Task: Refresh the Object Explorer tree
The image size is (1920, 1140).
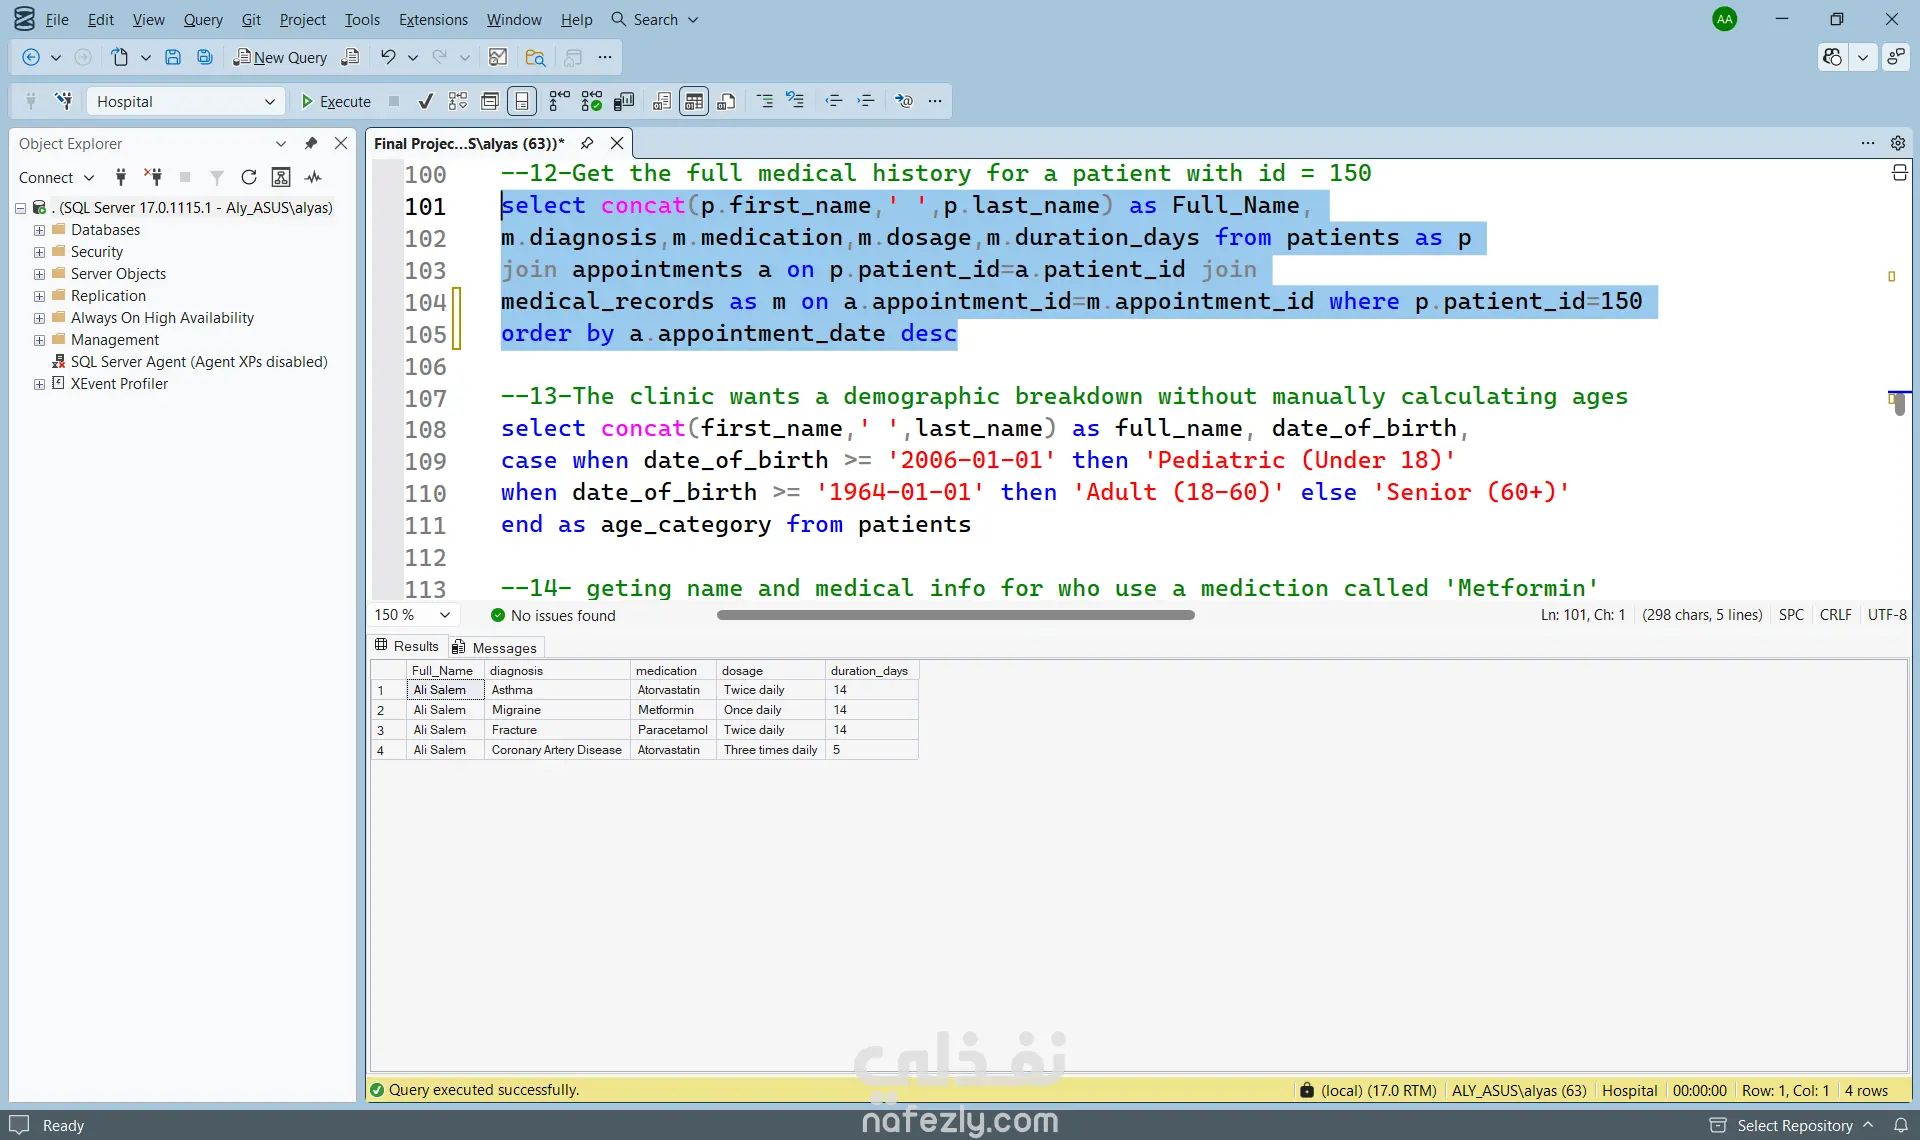Action: (249, 177)
